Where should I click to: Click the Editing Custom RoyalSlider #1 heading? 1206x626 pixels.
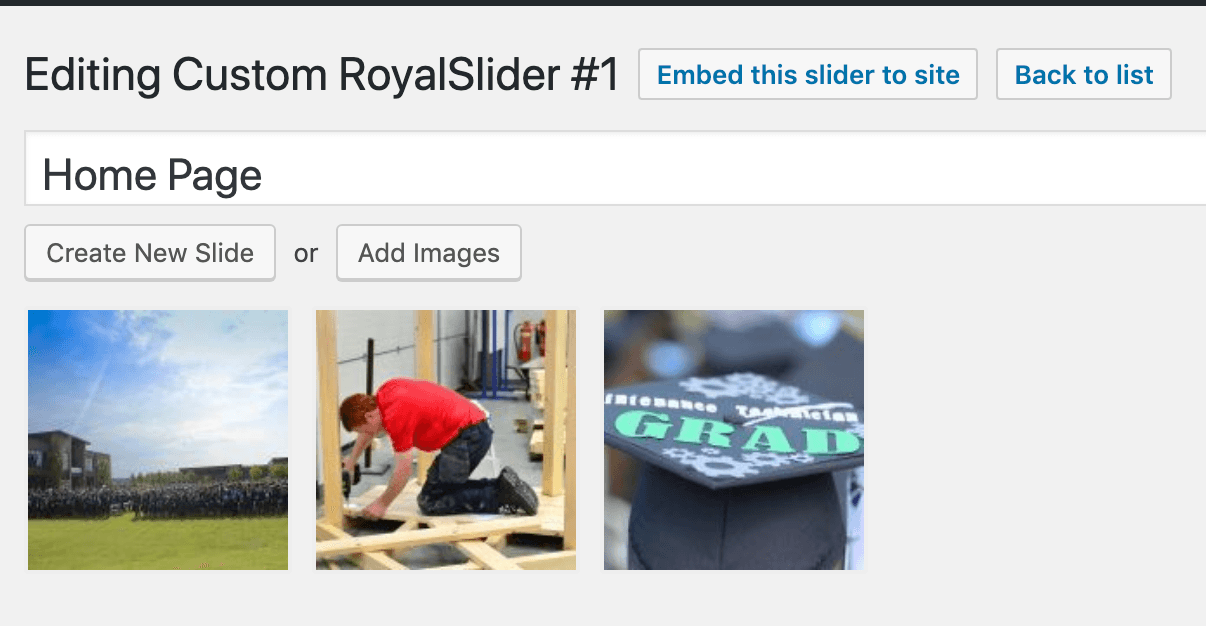(x=322, y=75)
